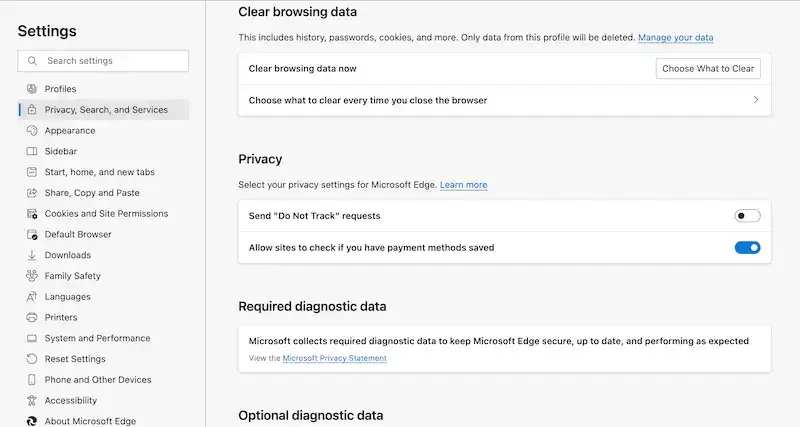Select Start, home, and new tabs

point(99,172)
